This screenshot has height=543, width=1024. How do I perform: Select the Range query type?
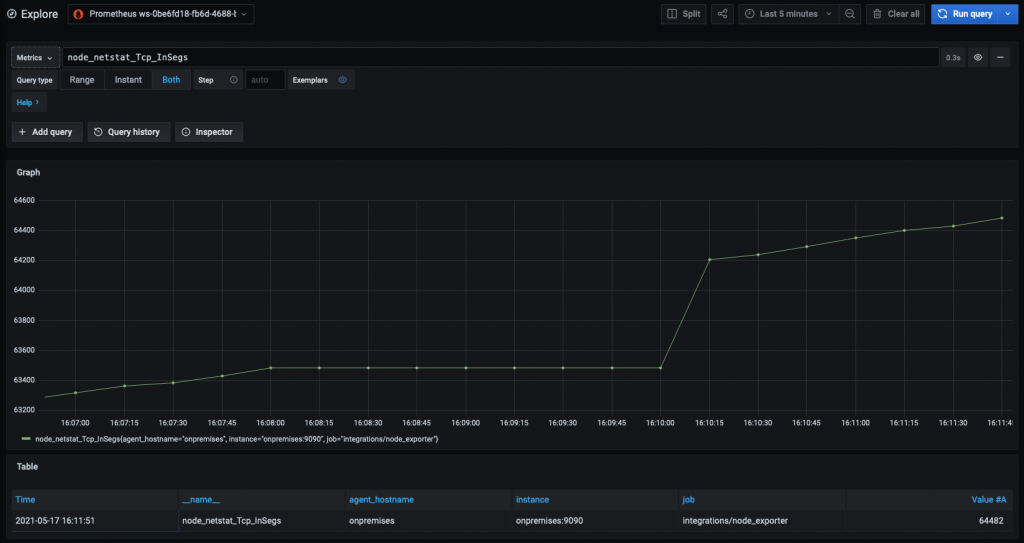point(82,80)
